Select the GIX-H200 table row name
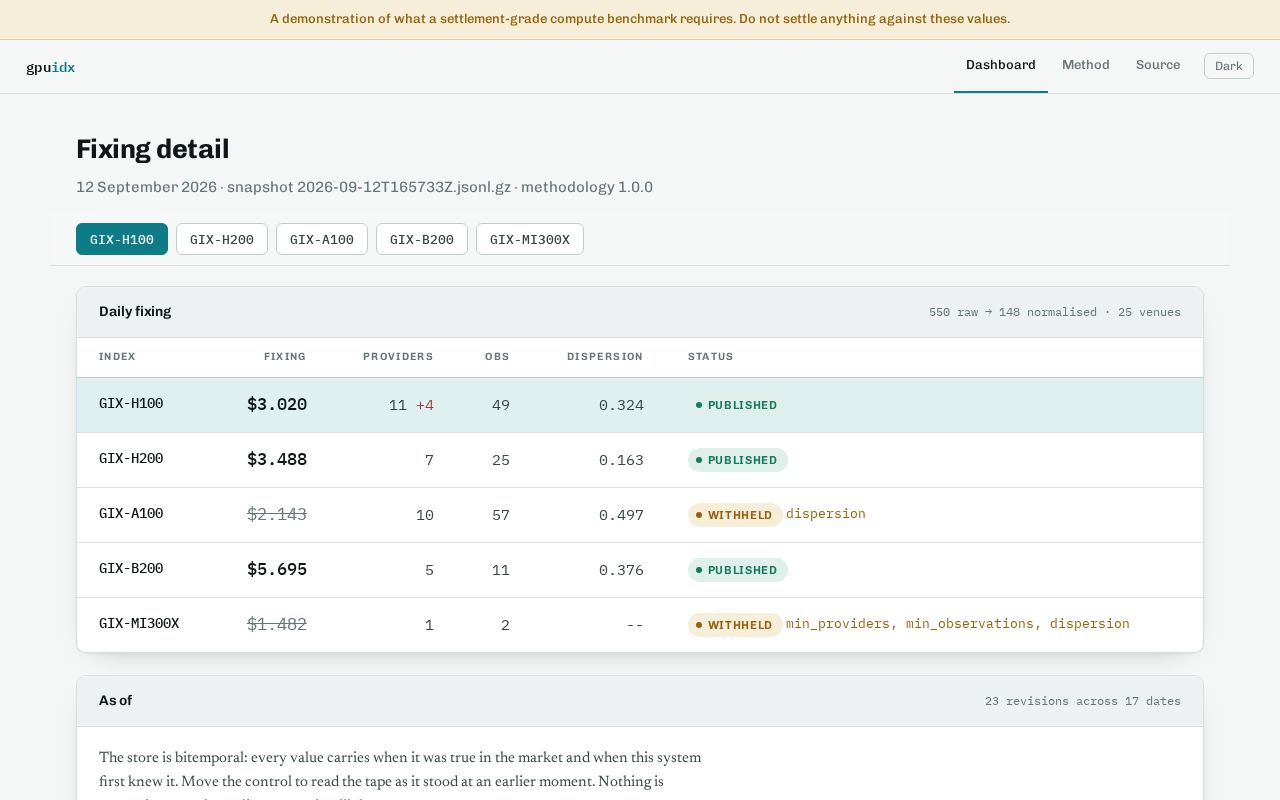The height and width of the screenshot is (800, 1280). click(131, 459)
